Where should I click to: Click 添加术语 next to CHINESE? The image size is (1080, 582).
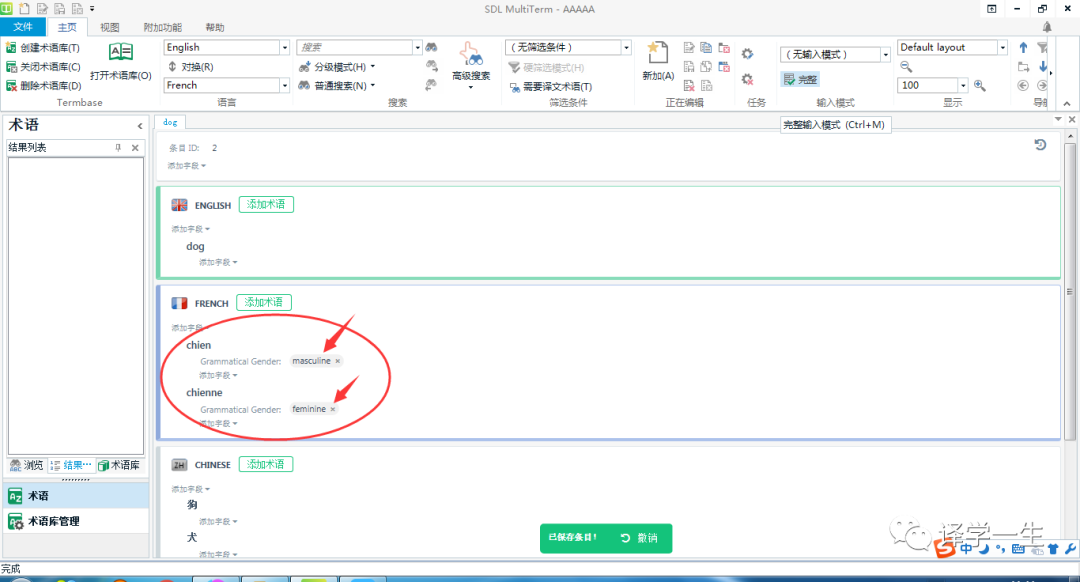[x=266, y=464]
